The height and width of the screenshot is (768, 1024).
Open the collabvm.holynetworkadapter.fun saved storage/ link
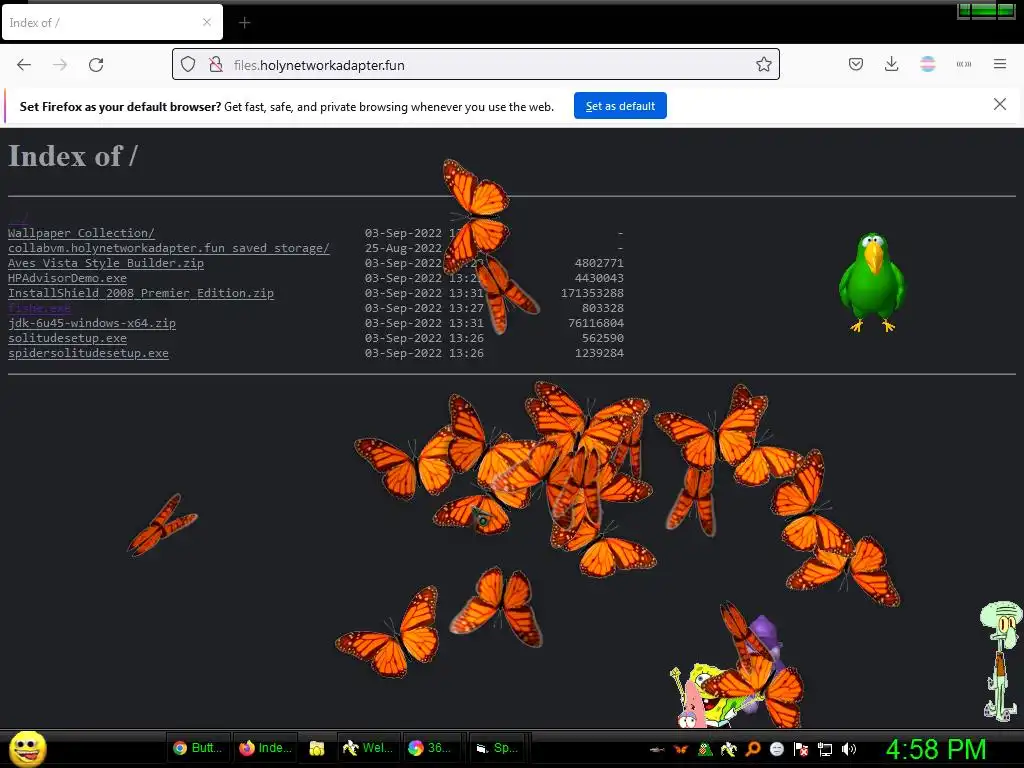tap(168, 248)
